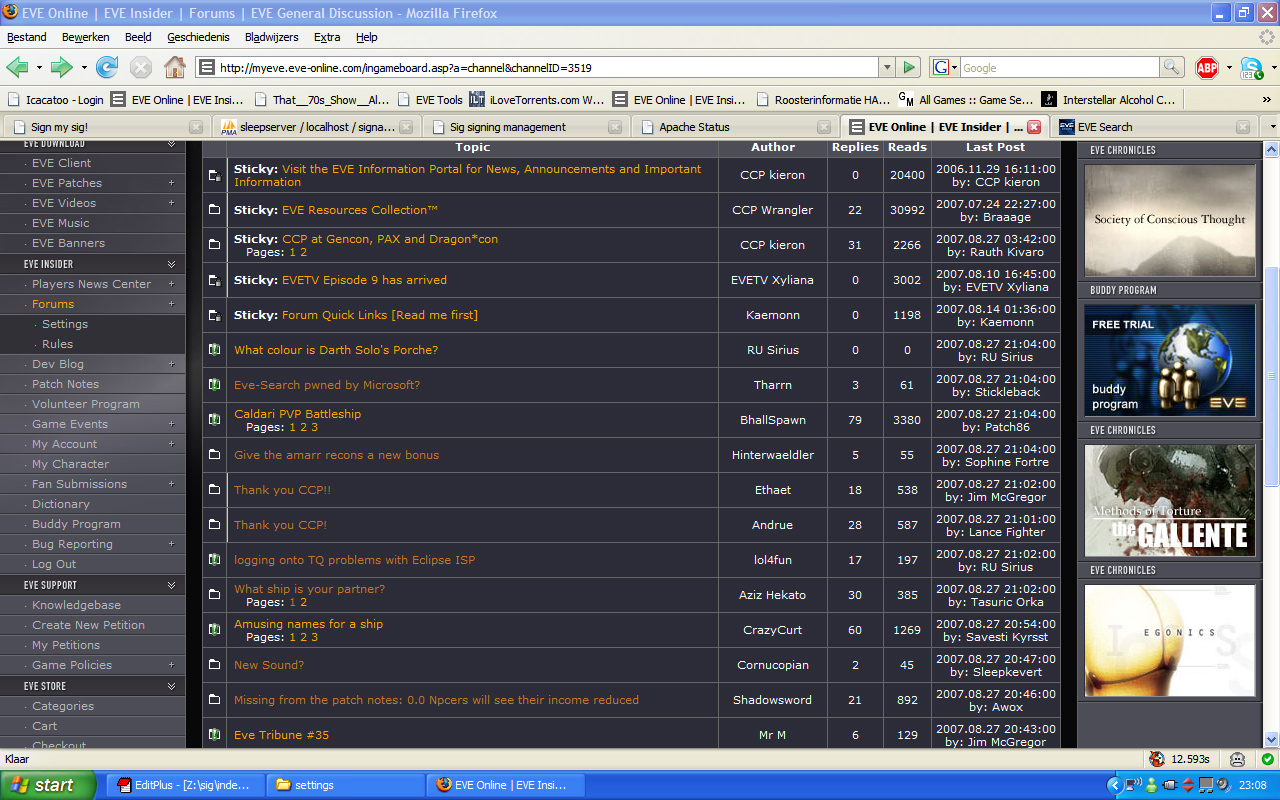1280x800 pixels.
Task: Open the Bewerken menu
Action: [x=85, y=37]
